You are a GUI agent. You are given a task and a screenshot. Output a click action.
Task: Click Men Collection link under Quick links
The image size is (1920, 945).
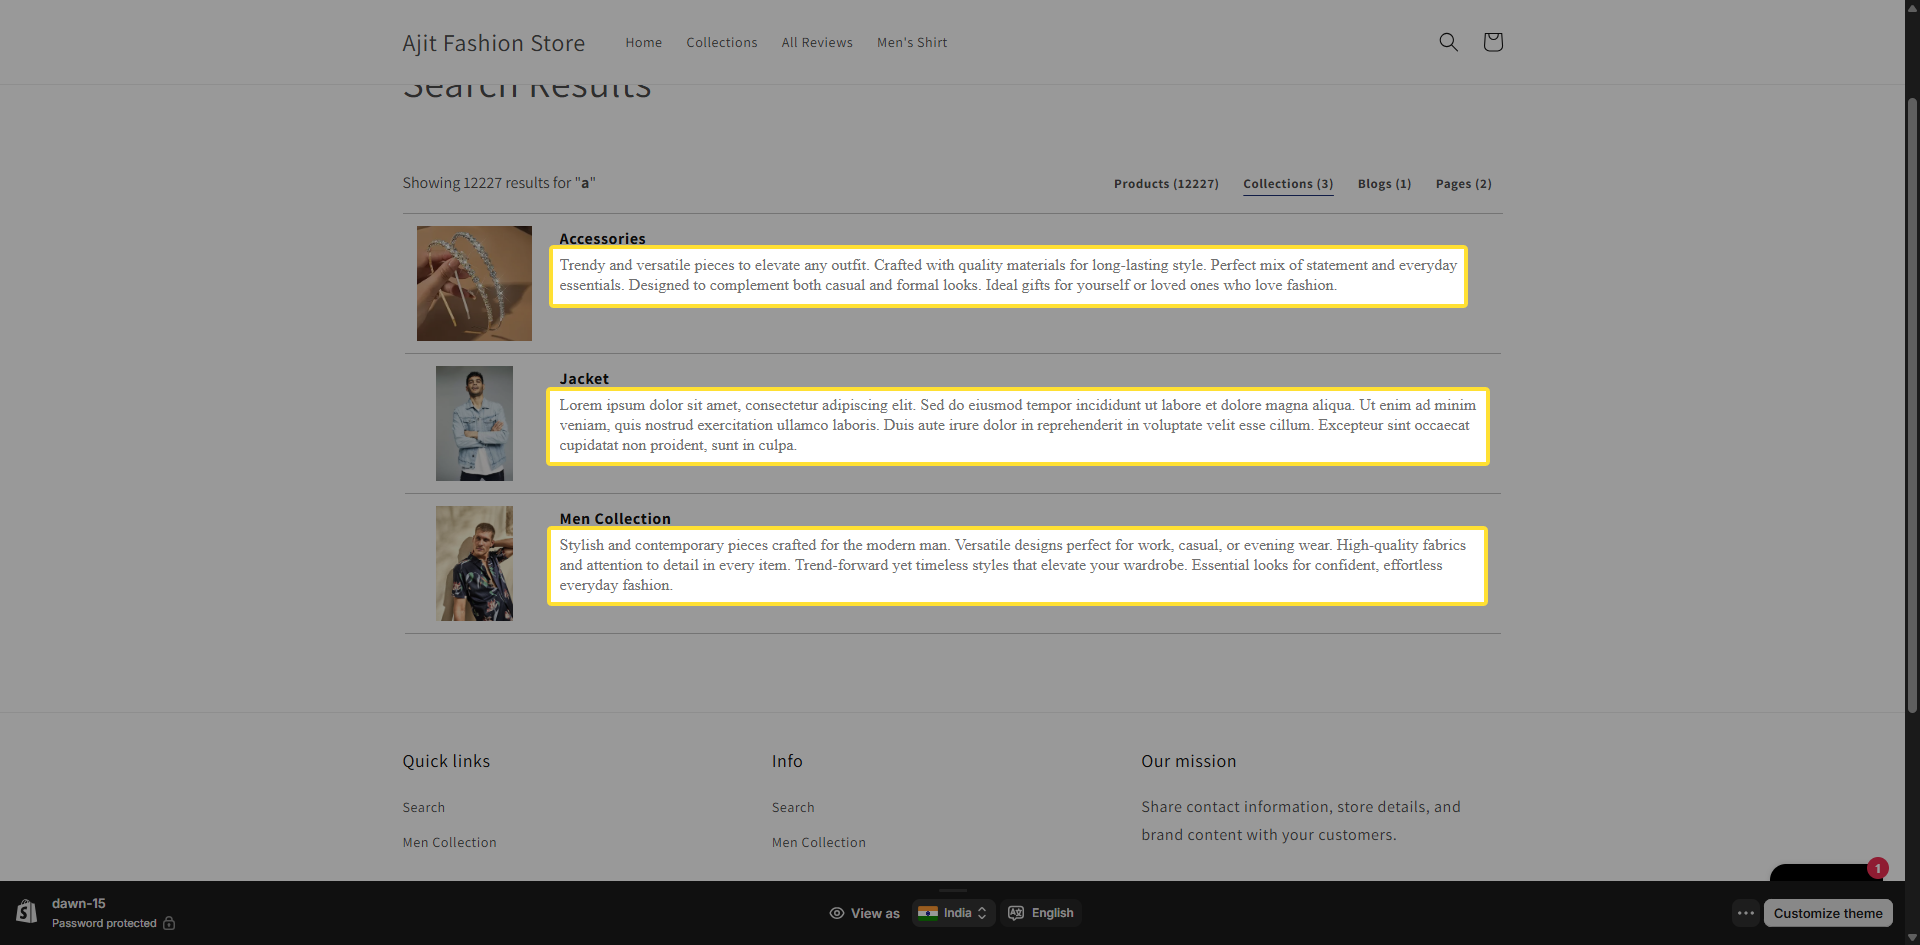[449, 843]
